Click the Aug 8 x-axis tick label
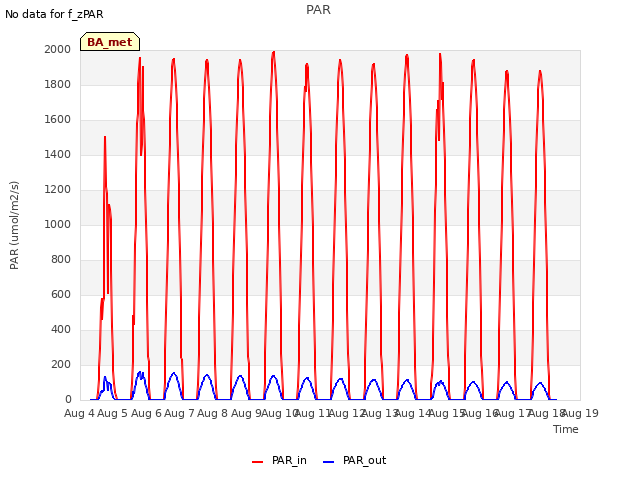The image size is (640, 480). coord(213,413)
